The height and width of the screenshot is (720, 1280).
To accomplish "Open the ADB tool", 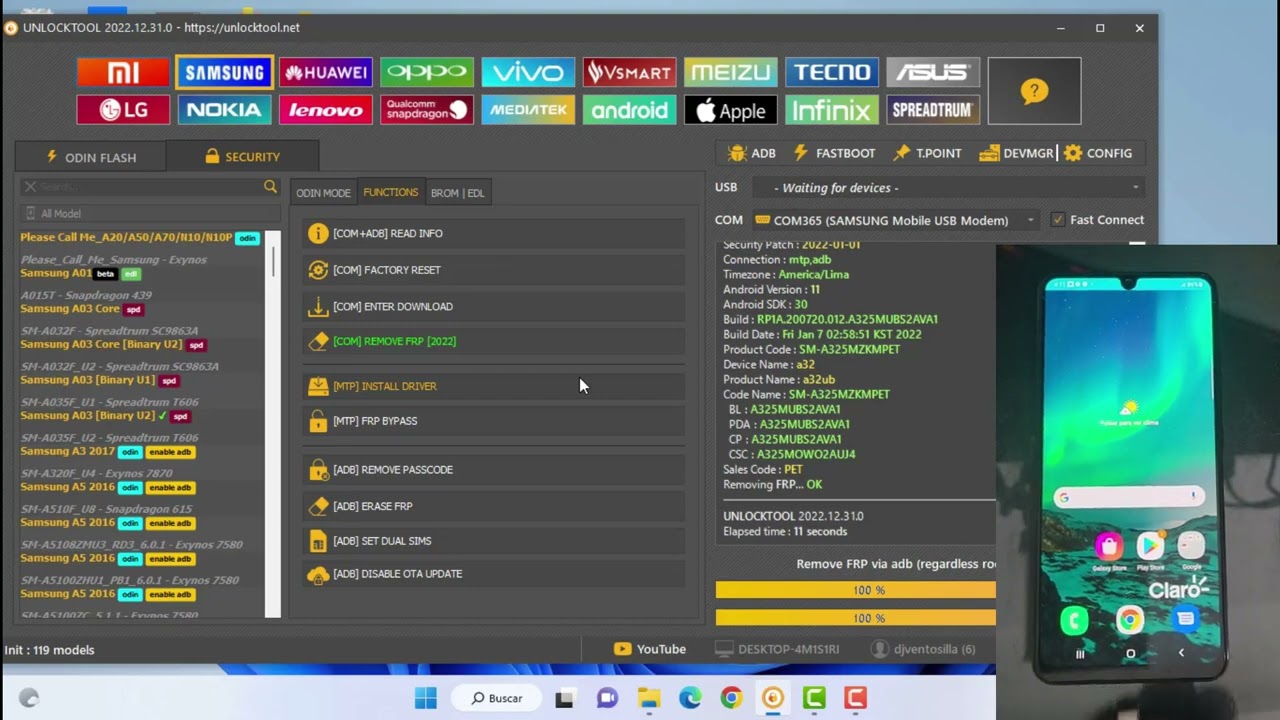I will point(752,153).
